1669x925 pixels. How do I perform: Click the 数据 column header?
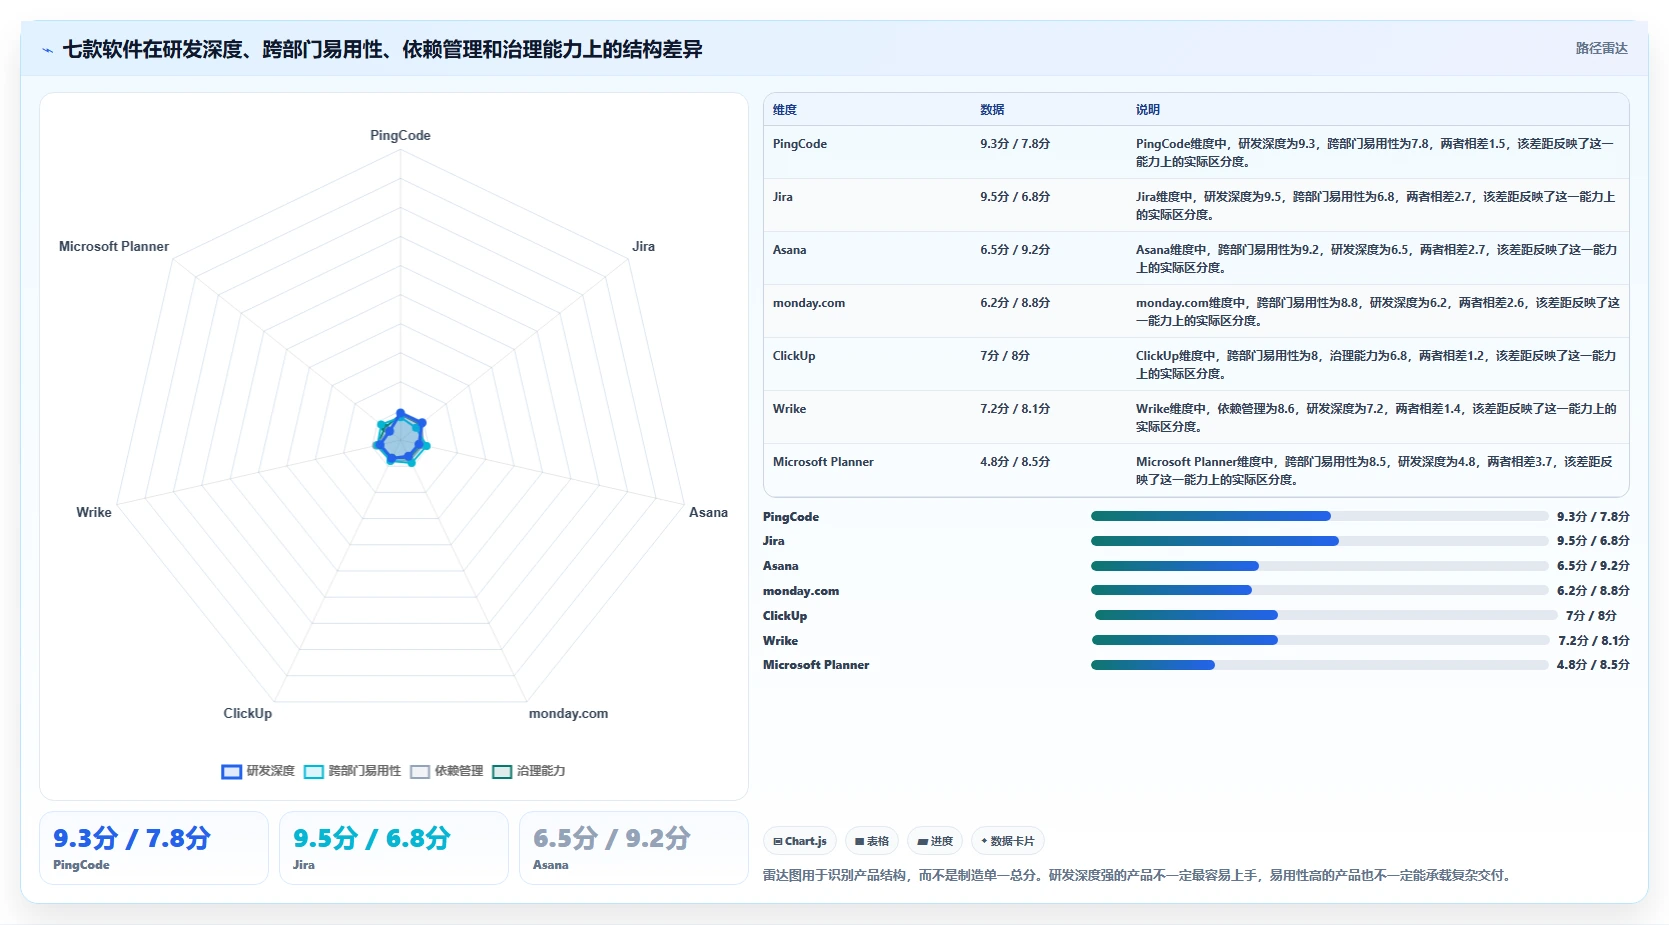click(992, 110)
